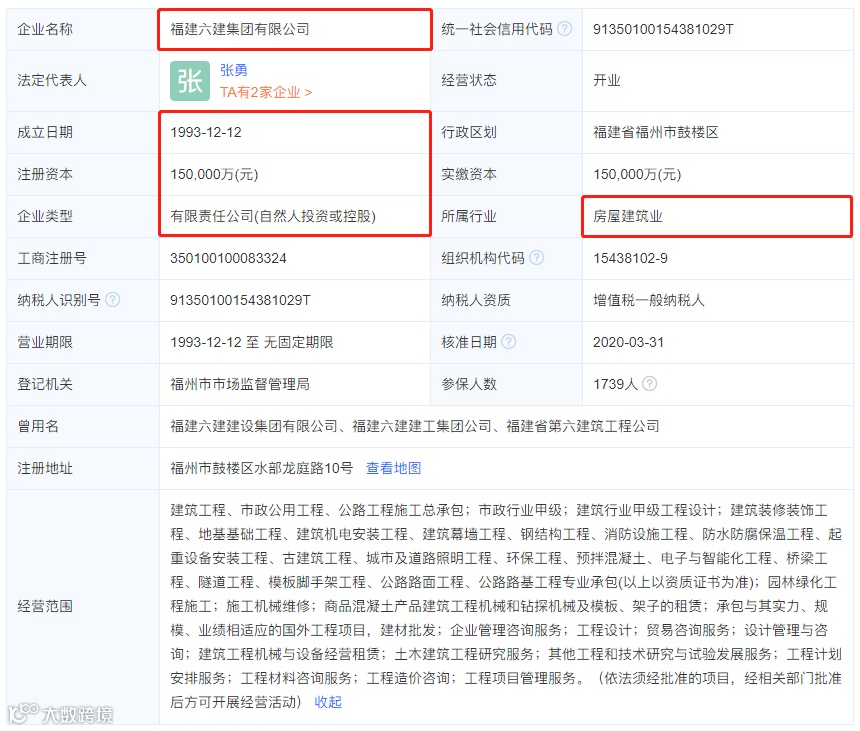This screenshot has width=860, height=731.
Task: Select credit code value 91350100154381029T in top row
Action: [x=663, y=29]
